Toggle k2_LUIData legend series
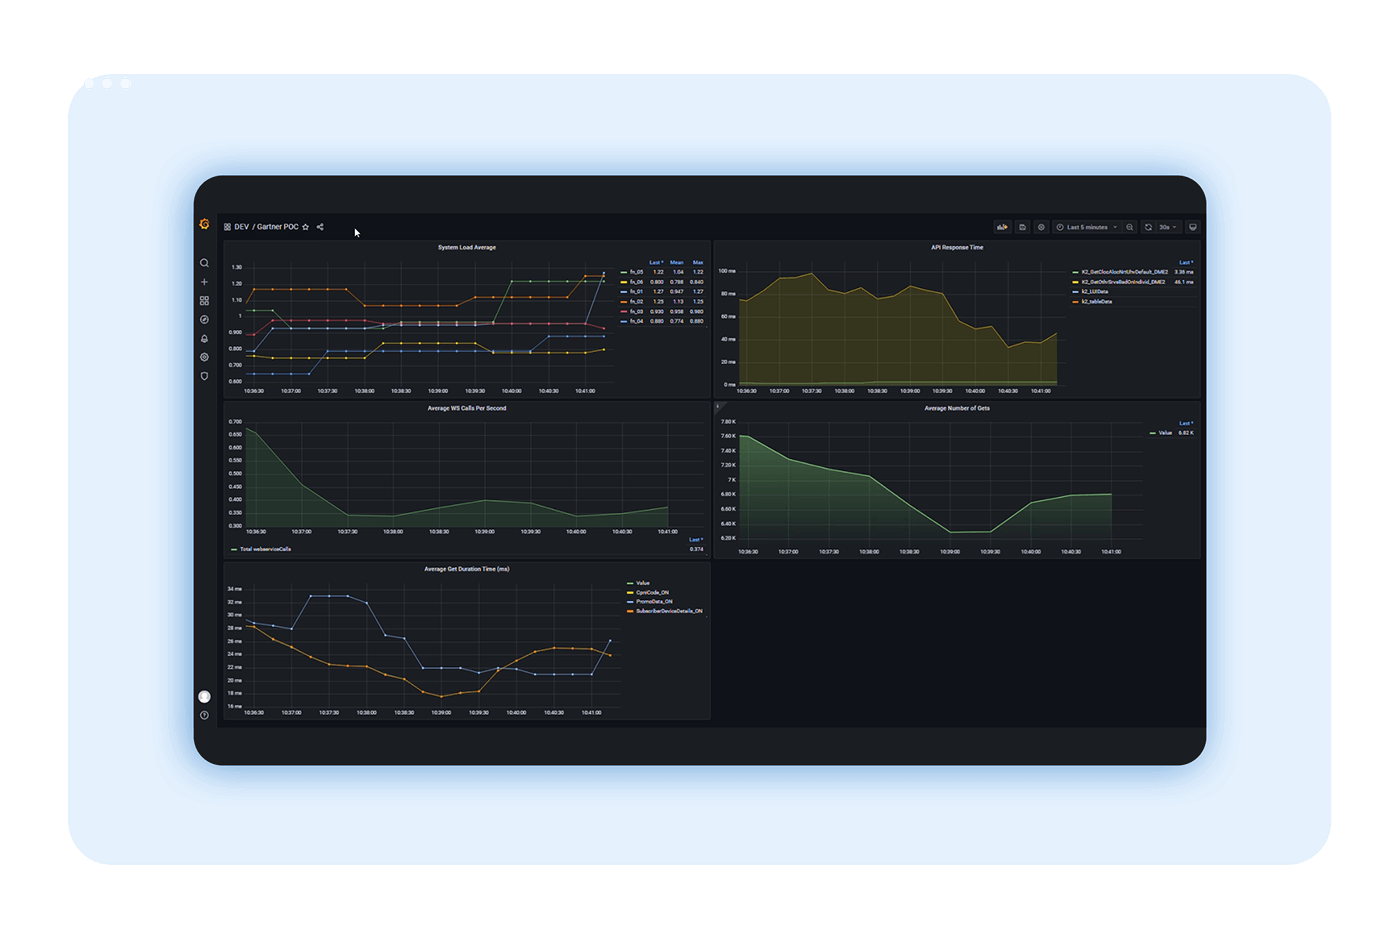 [1095, 292]
